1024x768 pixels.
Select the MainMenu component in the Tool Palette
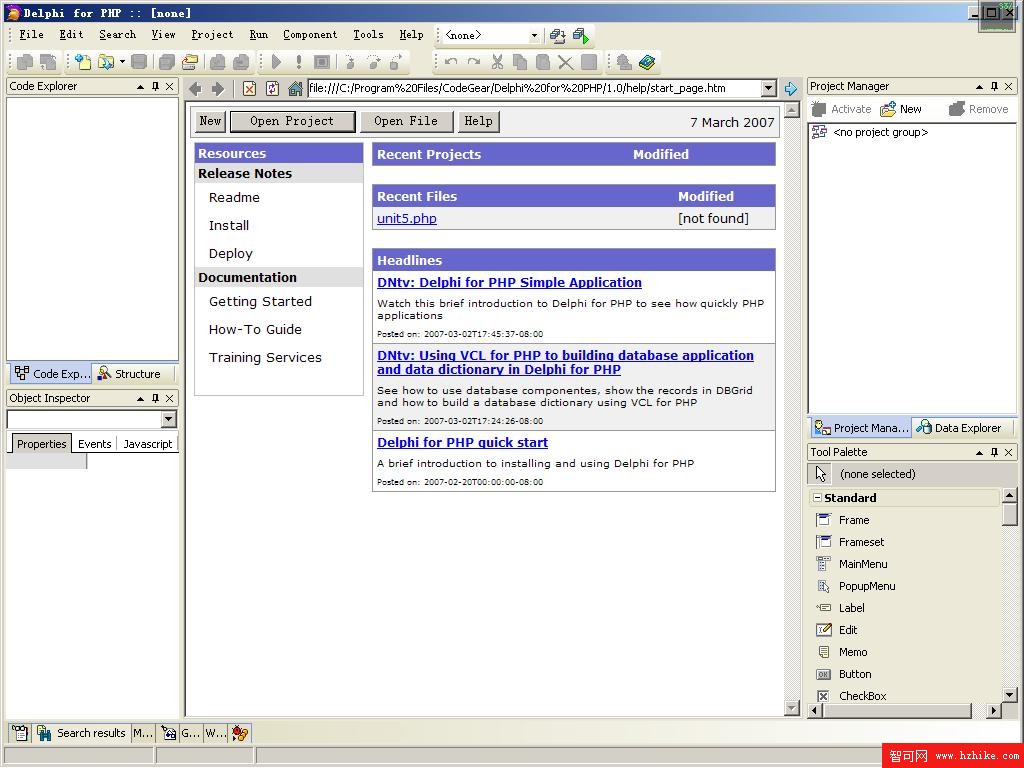pyautogui.click(x=852, y=564)
